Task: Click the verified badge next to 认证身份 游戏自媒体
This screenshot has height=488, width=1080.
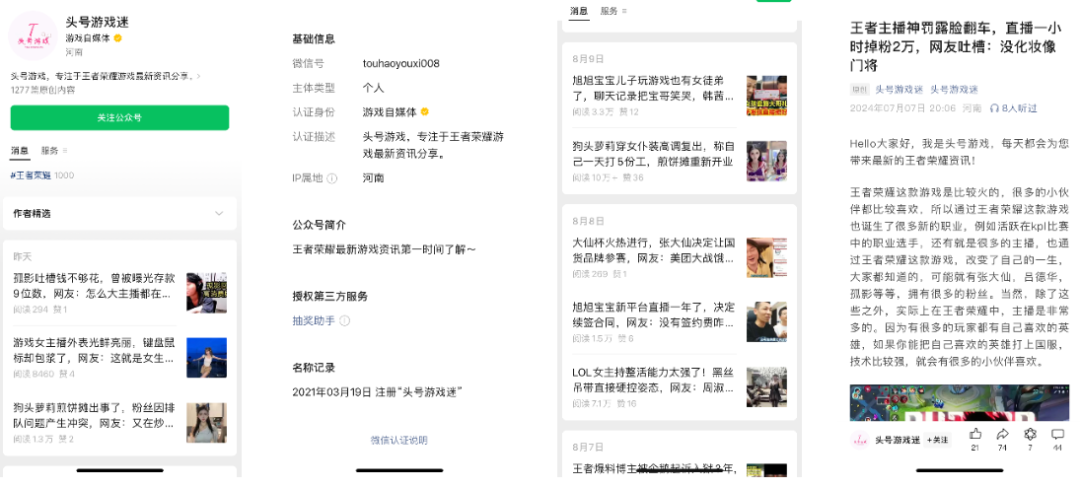Action: [x=425, y=112]
